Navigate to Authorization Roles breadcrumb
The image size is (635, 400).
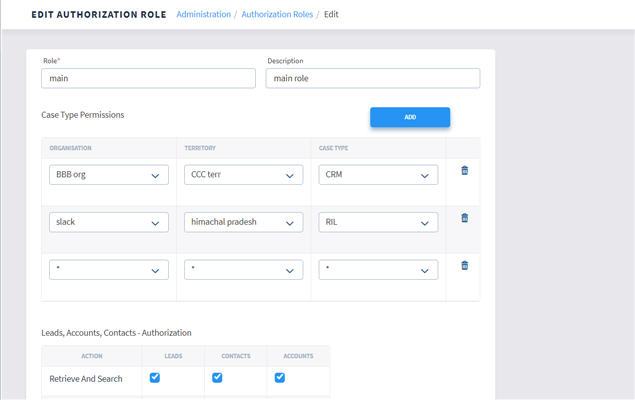click(x=277, y=15)
